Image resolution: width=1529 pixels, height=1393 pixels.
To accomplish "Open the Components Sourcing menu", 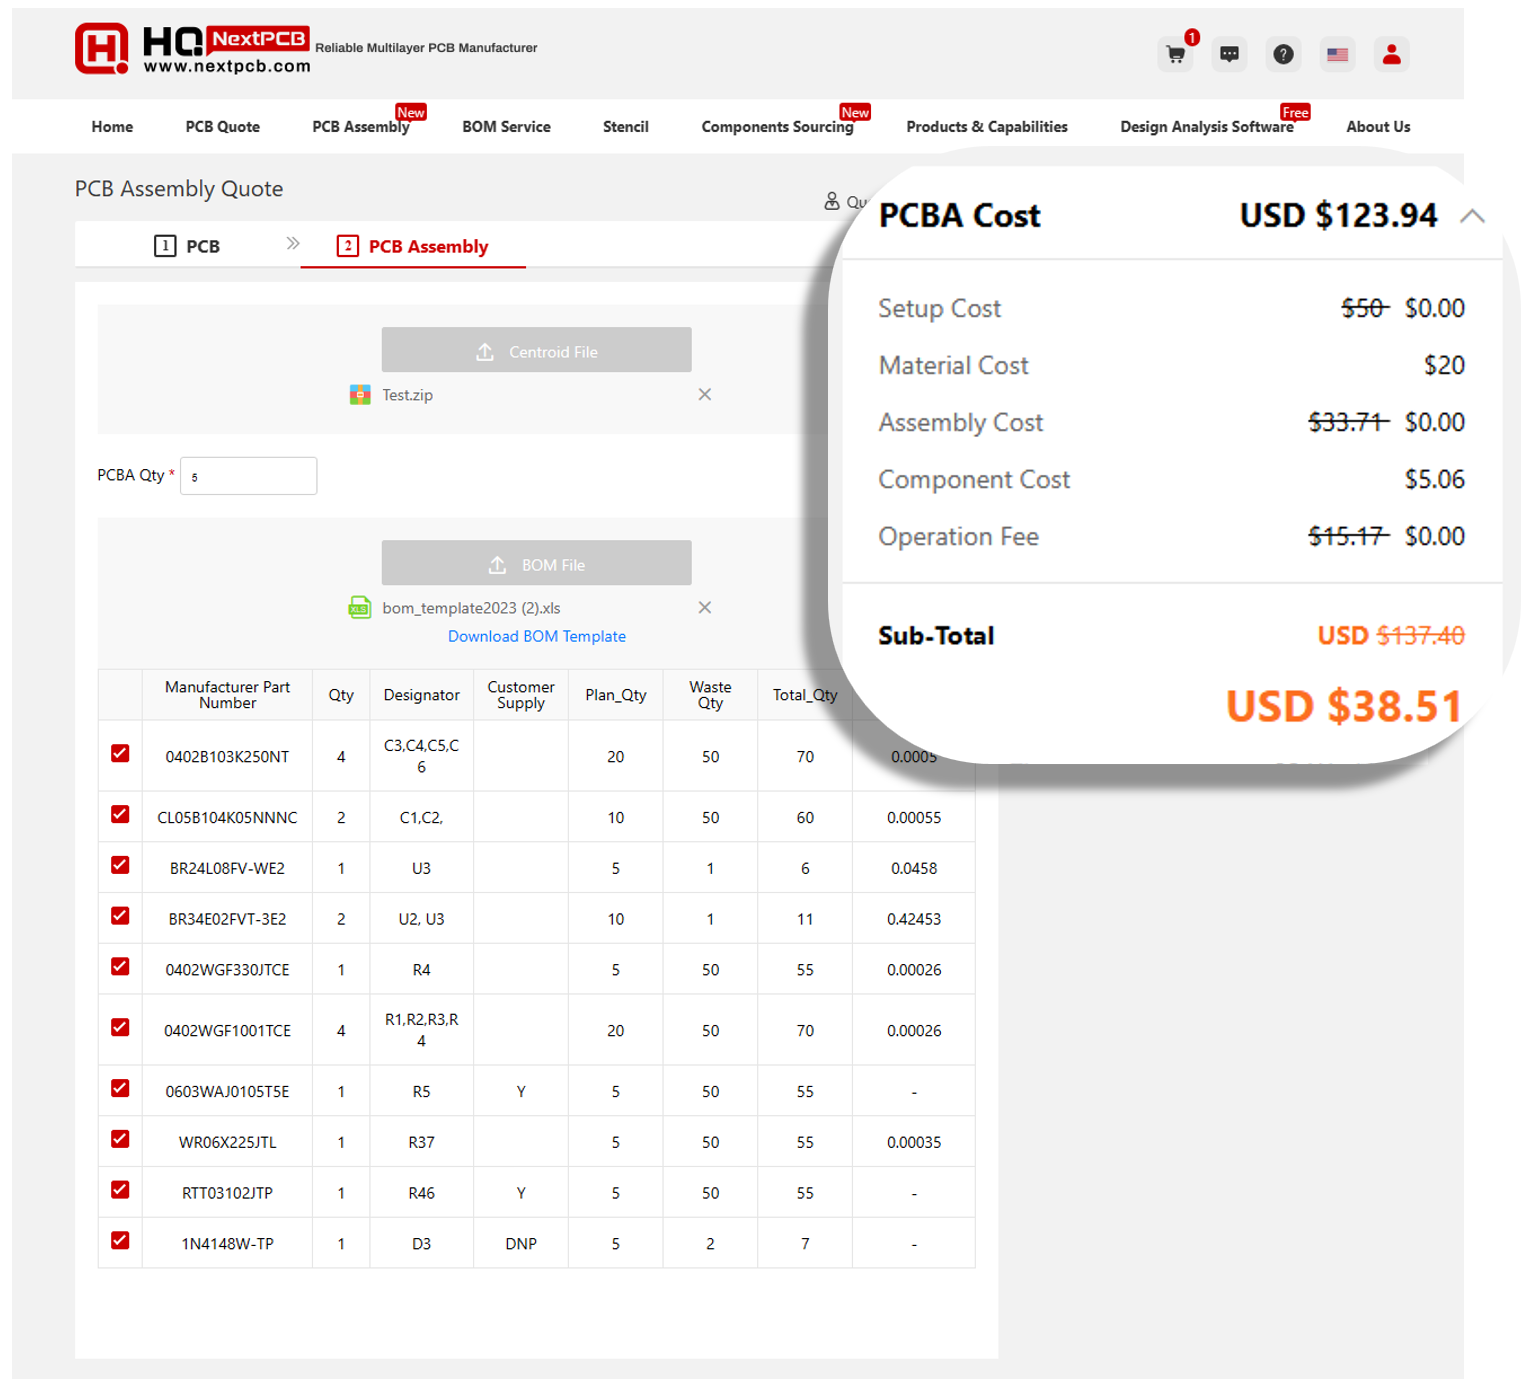I will tap(777, 127).
